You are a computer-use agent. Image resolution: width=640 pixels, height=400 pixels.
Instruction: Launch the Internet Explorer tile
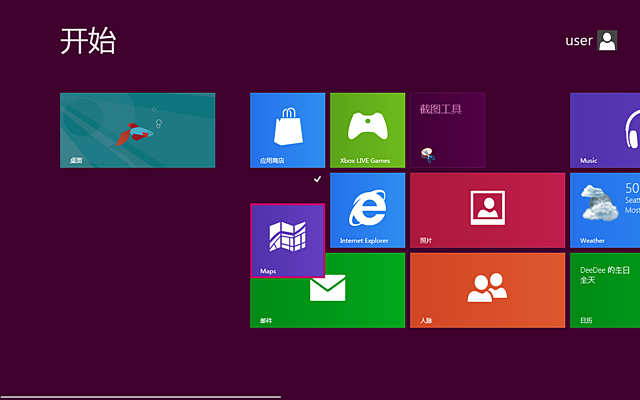click(367, 210)
